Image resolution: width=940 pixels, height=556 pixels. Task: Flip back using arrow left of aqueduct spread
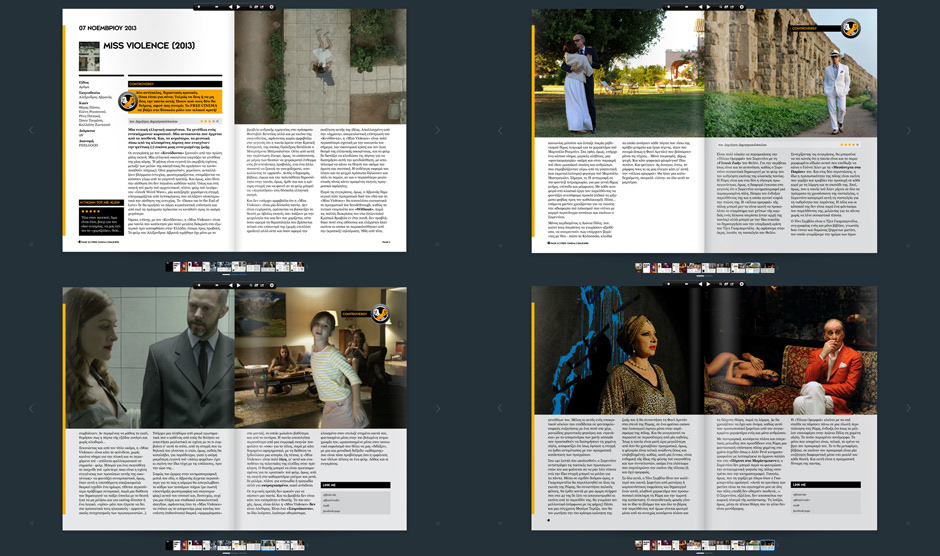[501, 130]
